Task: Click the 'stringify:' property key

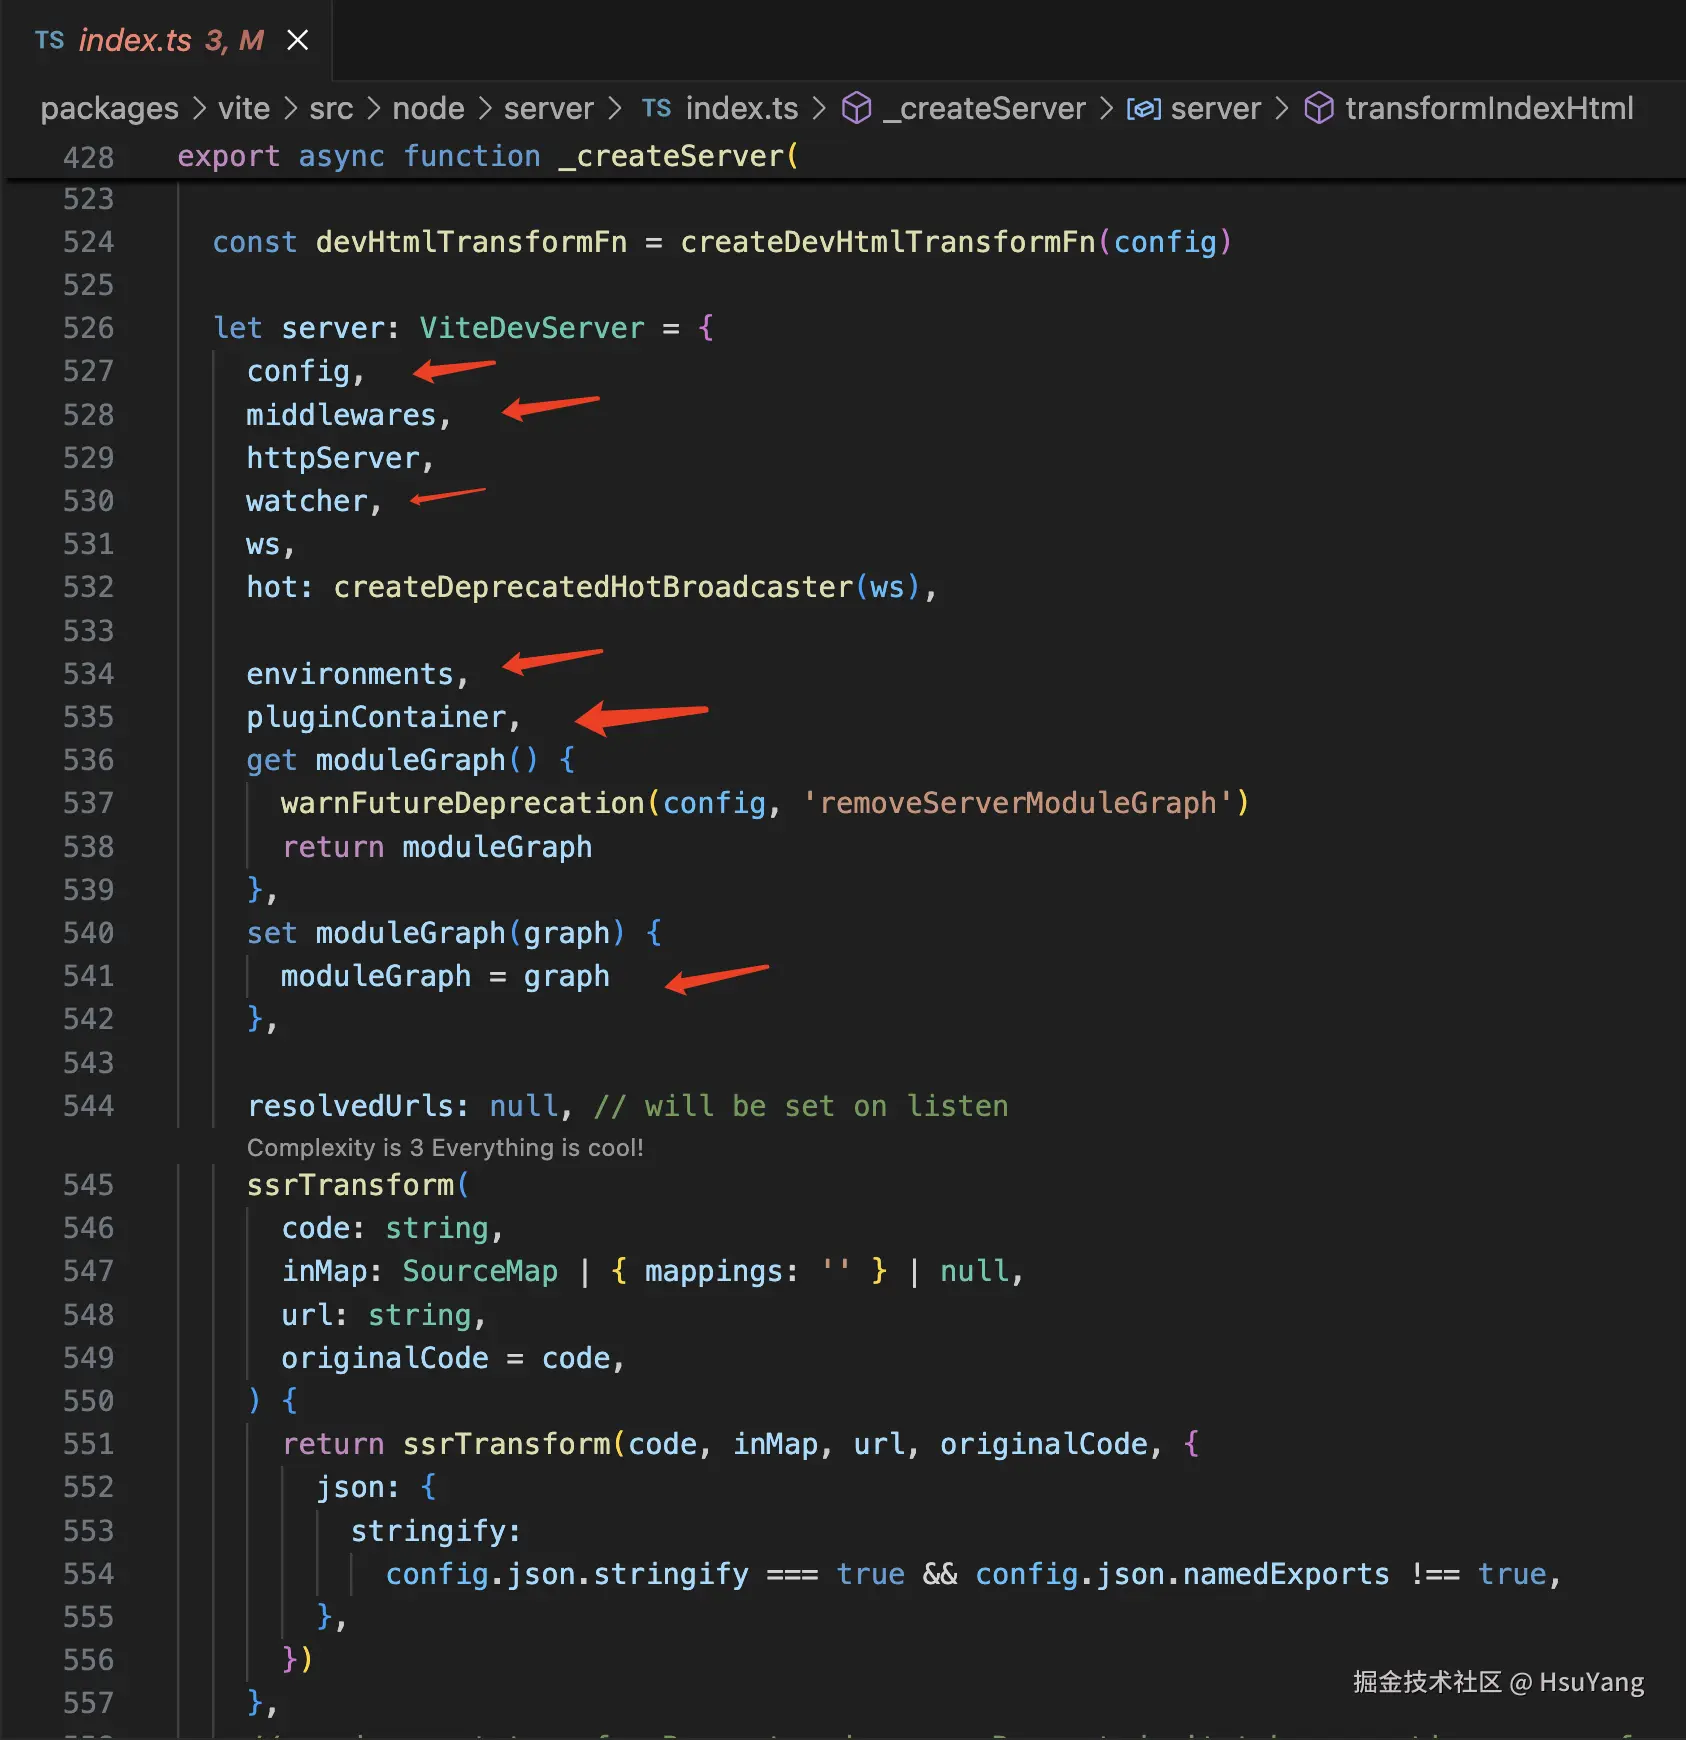Action: (x=436, y=1531)
